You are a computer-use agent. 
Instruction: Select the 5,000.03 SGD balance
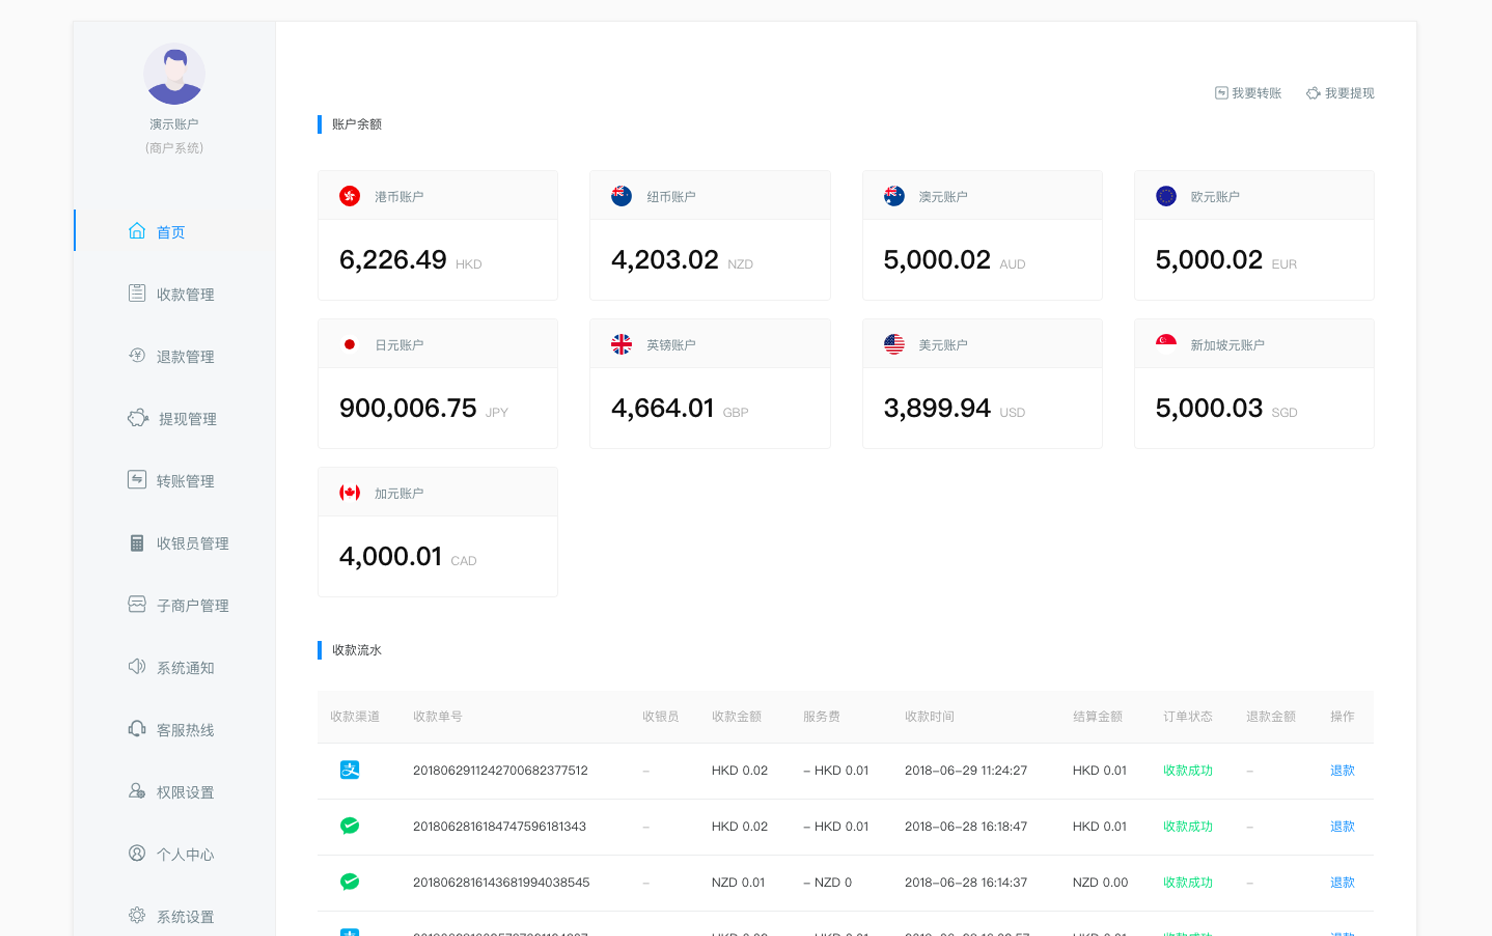pyautogui.click(x=1227, y=408)
